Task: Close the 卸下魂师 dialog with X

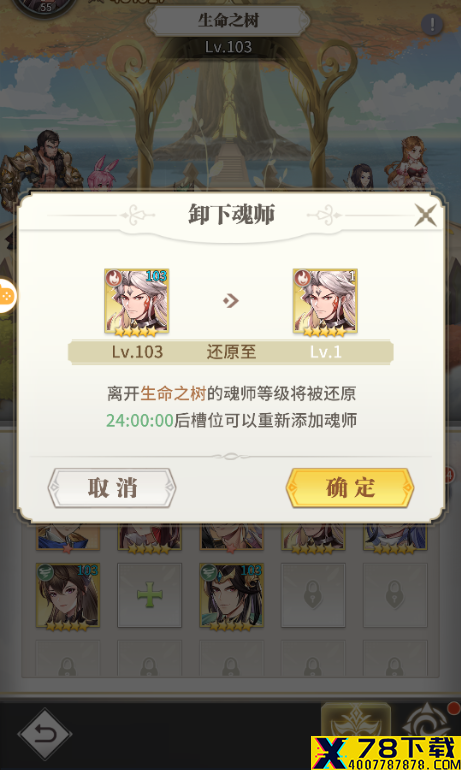Action: 425,215
